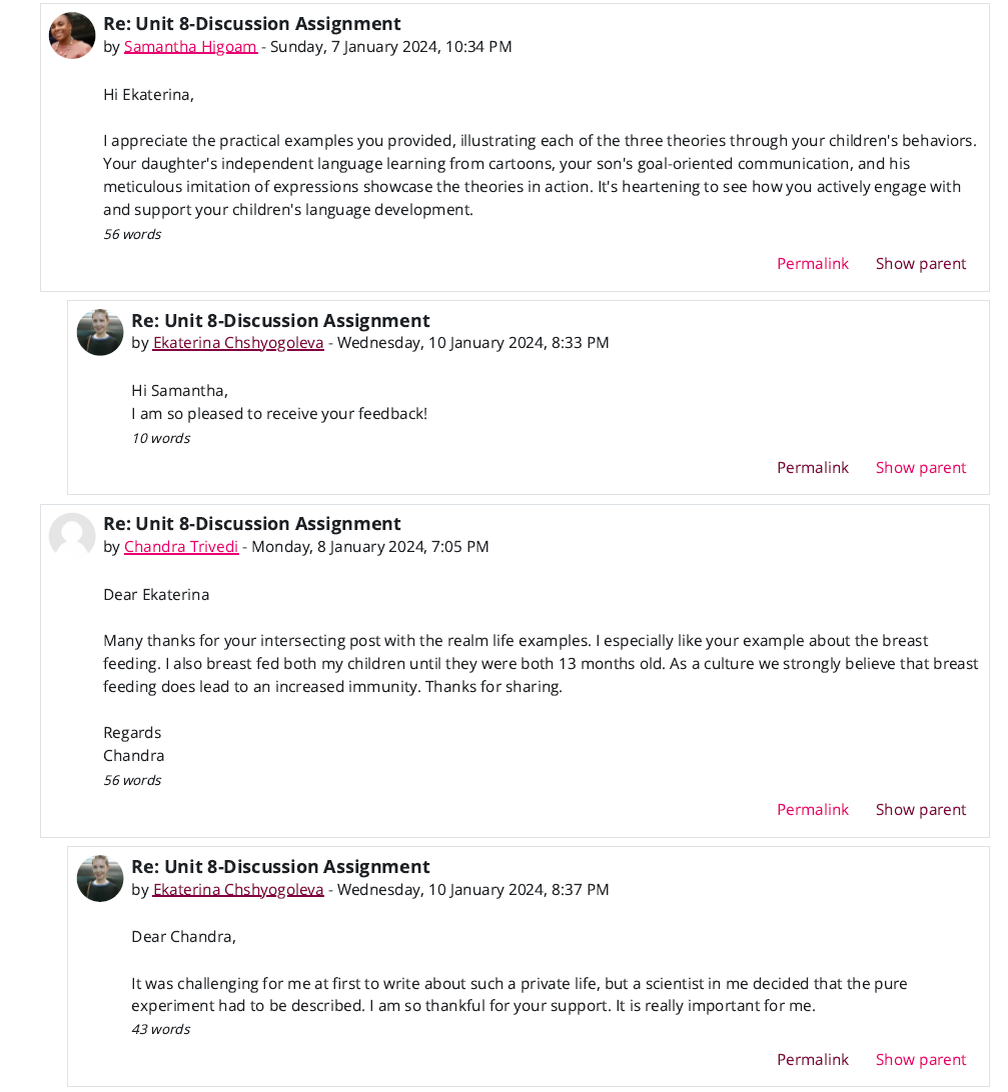The width and height of the screenshot is (1008, 1092).
Task: Open Chandra Trivedi's author profile link
Action: 181,547
